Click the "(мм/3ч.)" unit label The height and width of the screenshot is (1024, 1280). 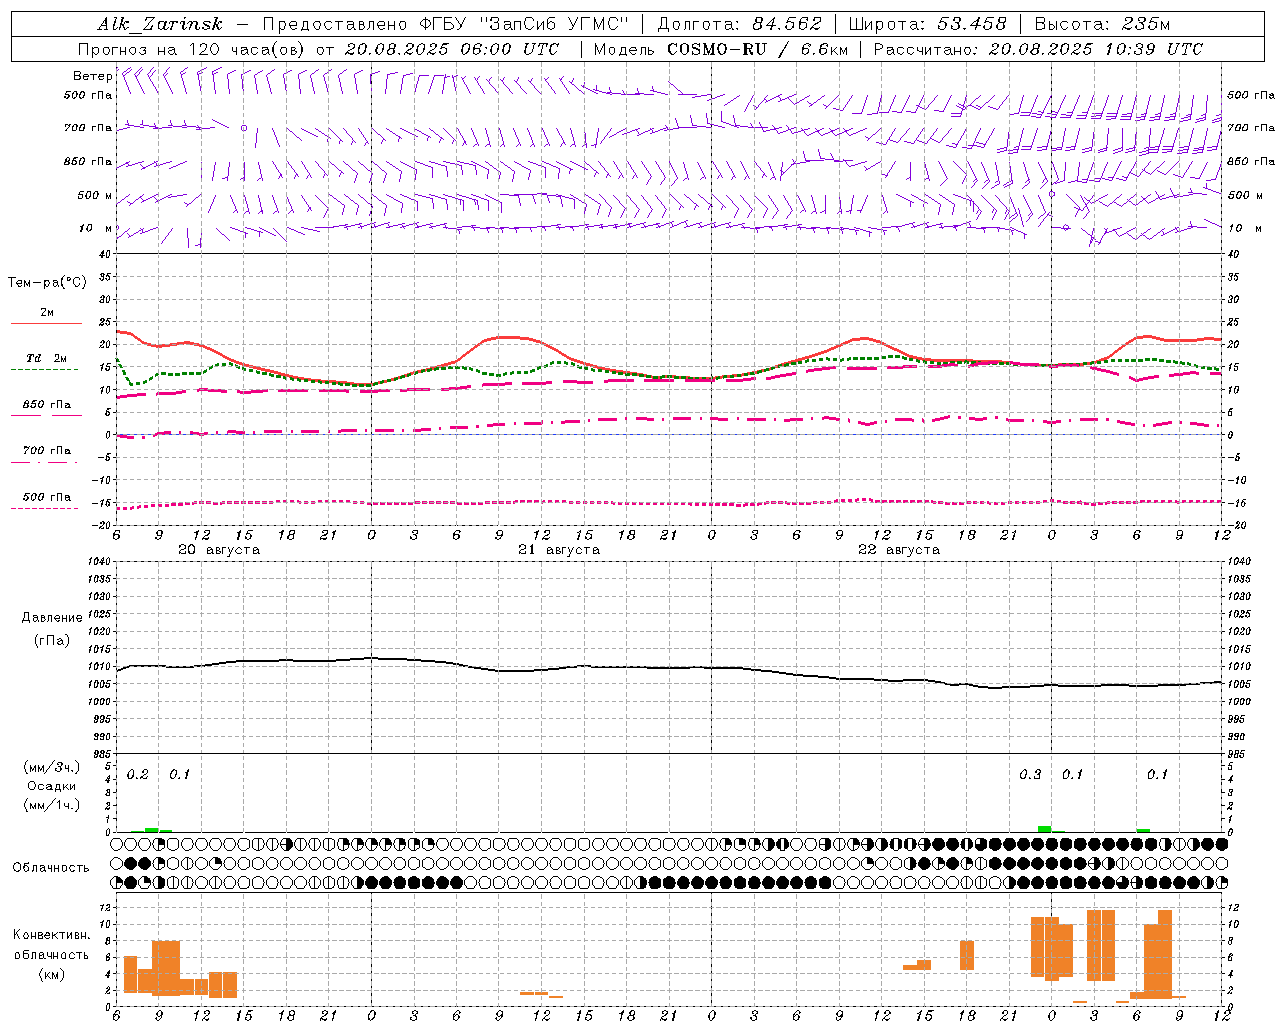pyautogui.click(x=51, y=767)
